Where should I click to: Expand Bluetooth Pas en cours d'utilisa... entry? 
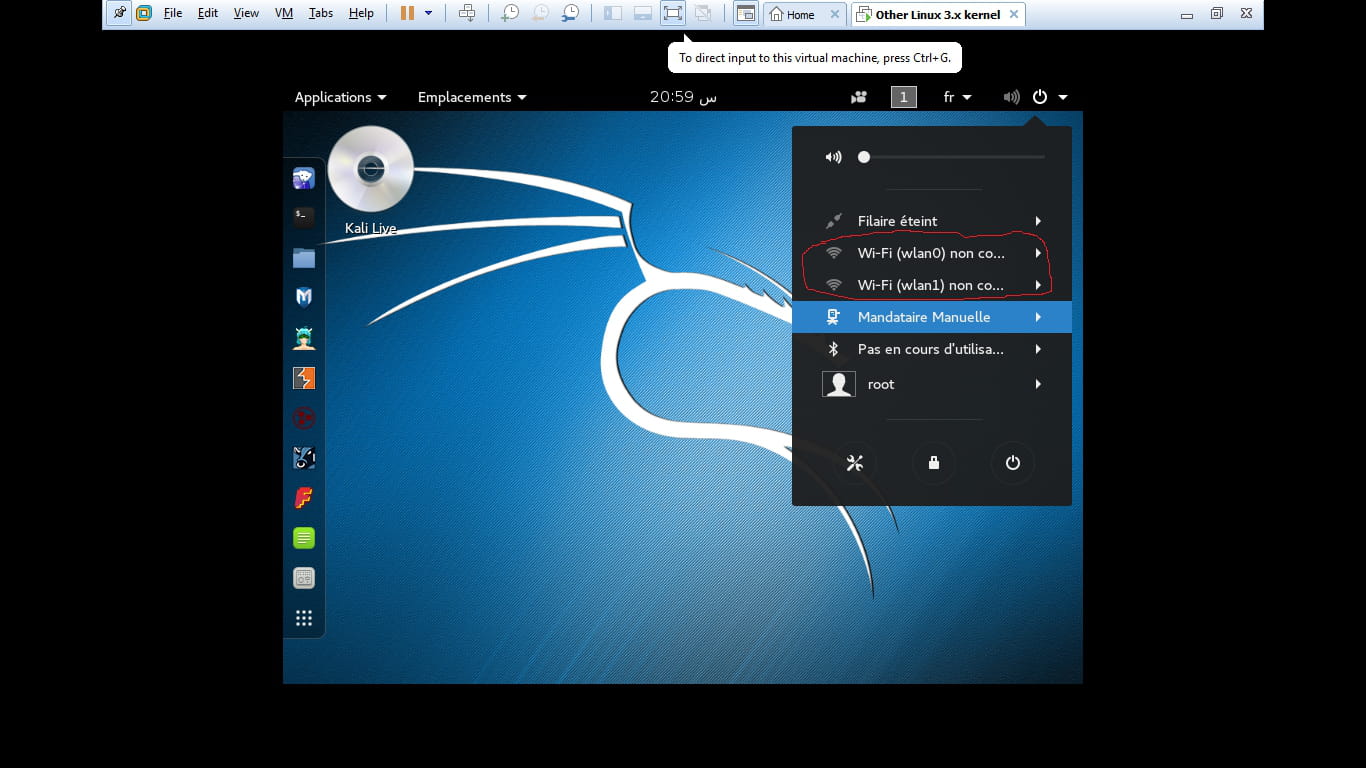[x=932, y=349]
